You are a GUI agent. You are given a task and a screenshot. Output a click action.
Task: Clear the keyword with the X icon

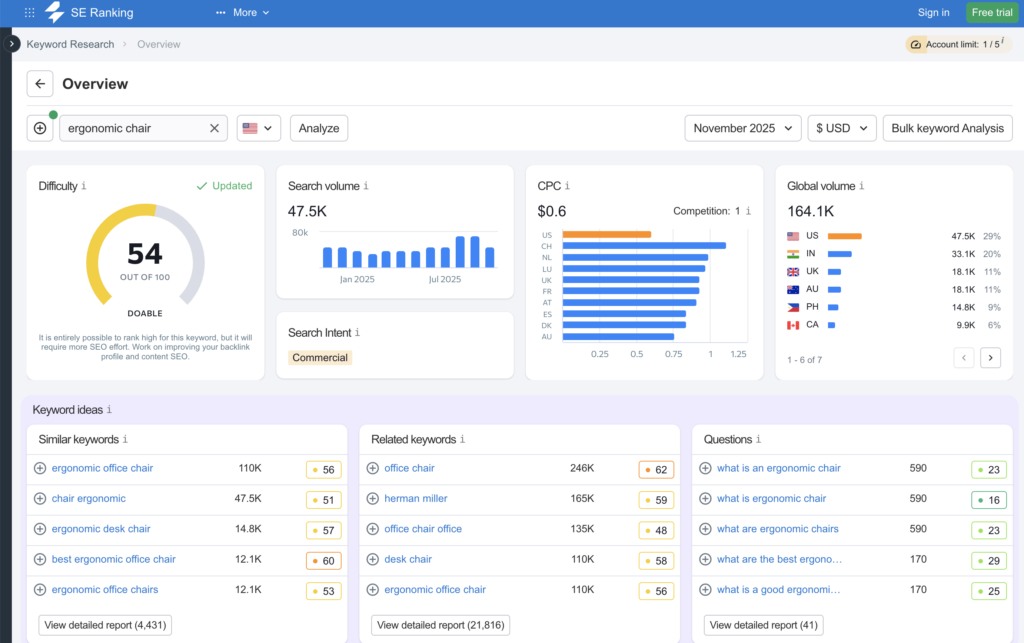coord(214,128)
